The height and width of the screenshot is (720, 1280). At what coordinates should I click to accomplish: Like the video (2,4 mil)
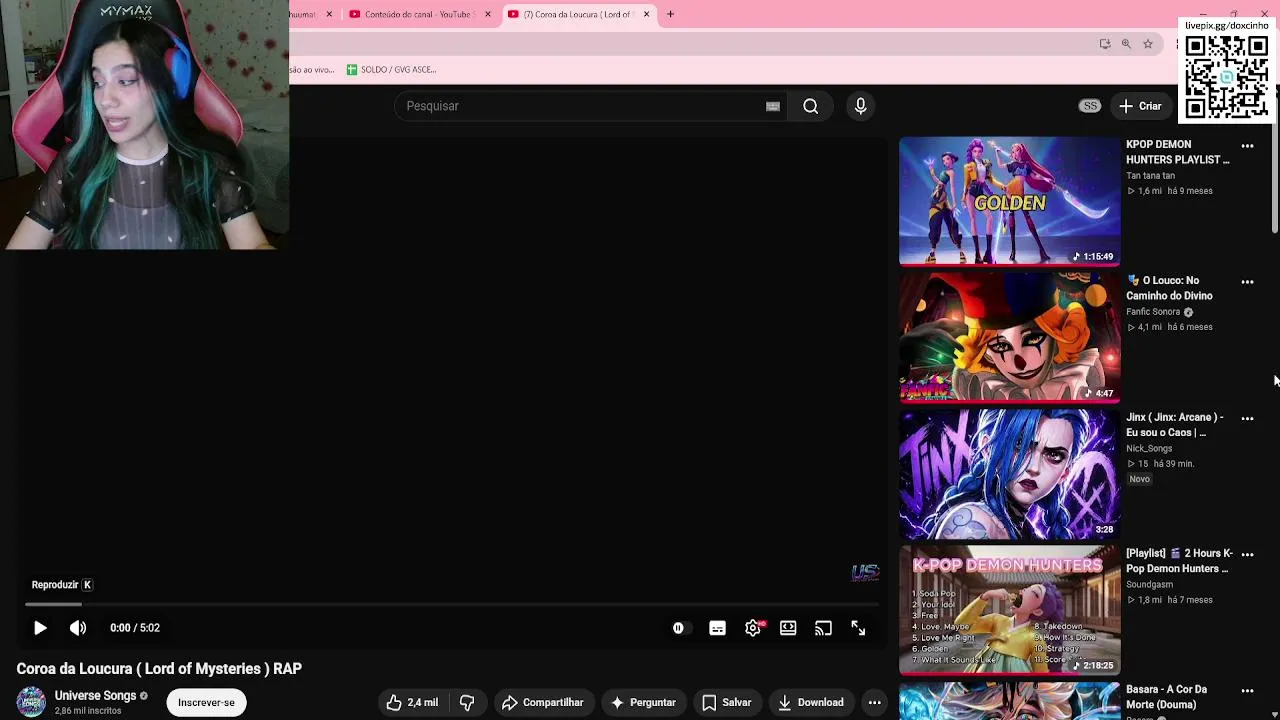click(x=412, y=702)
